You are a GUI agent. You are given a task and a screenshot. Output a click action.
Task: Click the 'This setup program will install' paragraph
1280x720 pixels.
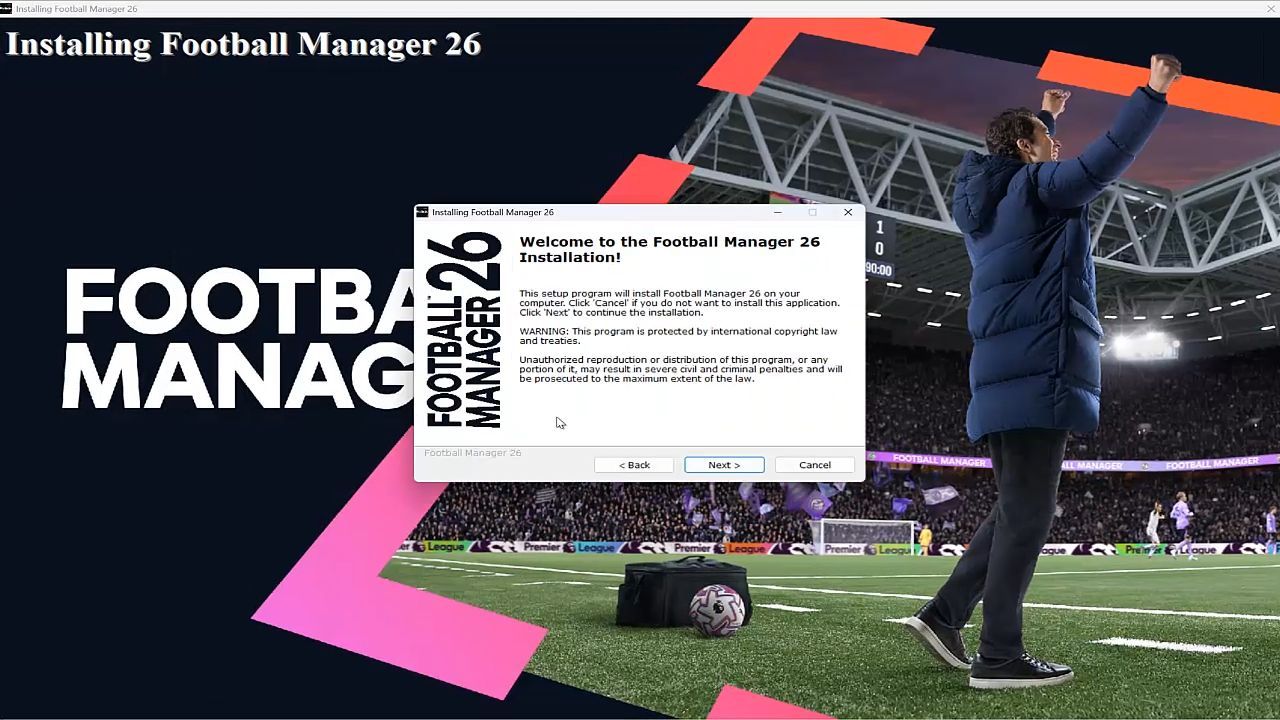coord(679,303)
